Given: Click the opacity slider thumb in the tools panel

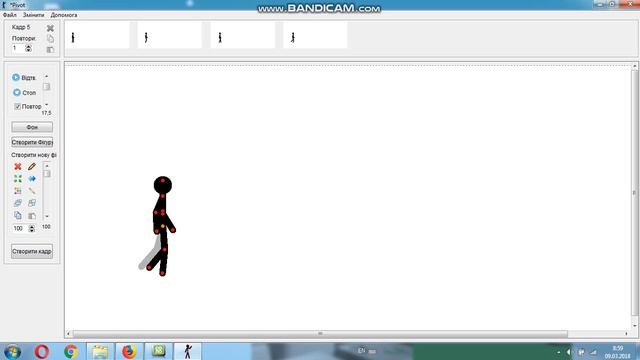Looking at the screenshot, I should (x=47, y=173).
